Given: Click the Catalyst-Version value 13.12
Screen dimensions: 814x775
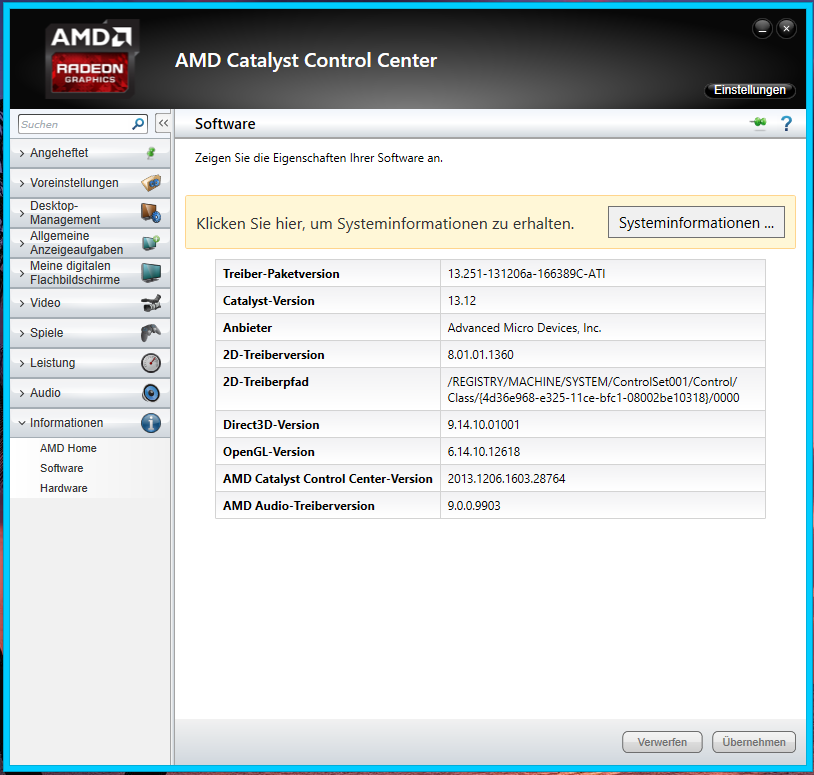Looking at the screenshot, I should coord(462,301).
